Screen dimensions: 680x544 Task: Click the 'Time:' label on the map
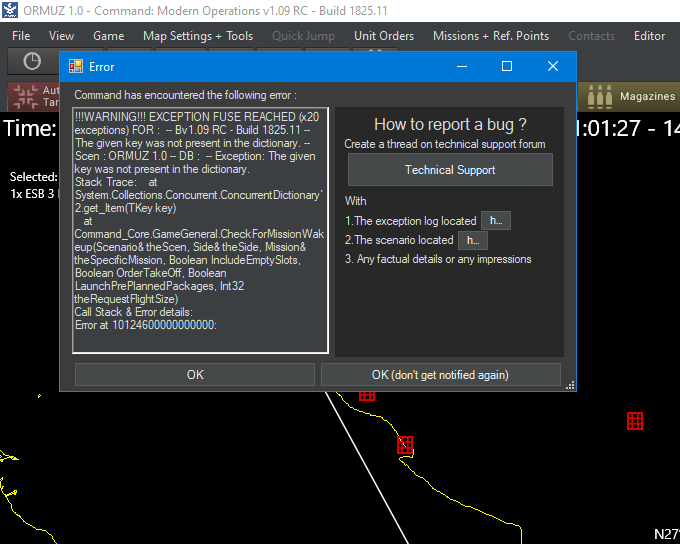click(x=29, y=128)
